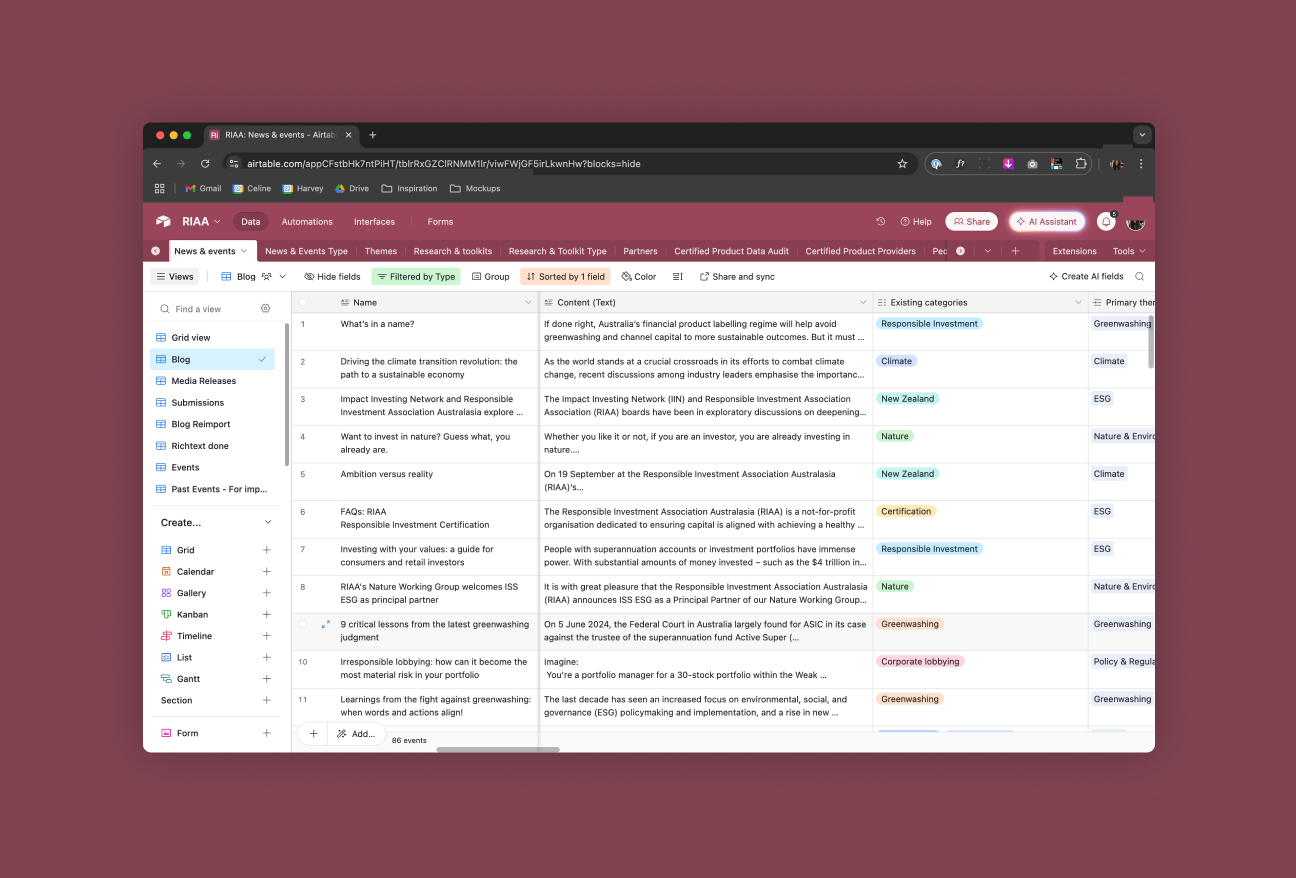Click the Airtable base logo icon
1296x878 pixels.
click(x=163, y=222)
